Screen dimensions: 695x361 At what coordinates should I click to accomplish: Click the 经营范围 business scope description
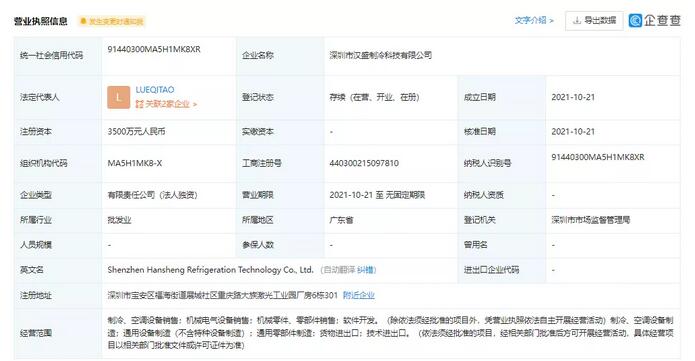pos(390,333)
